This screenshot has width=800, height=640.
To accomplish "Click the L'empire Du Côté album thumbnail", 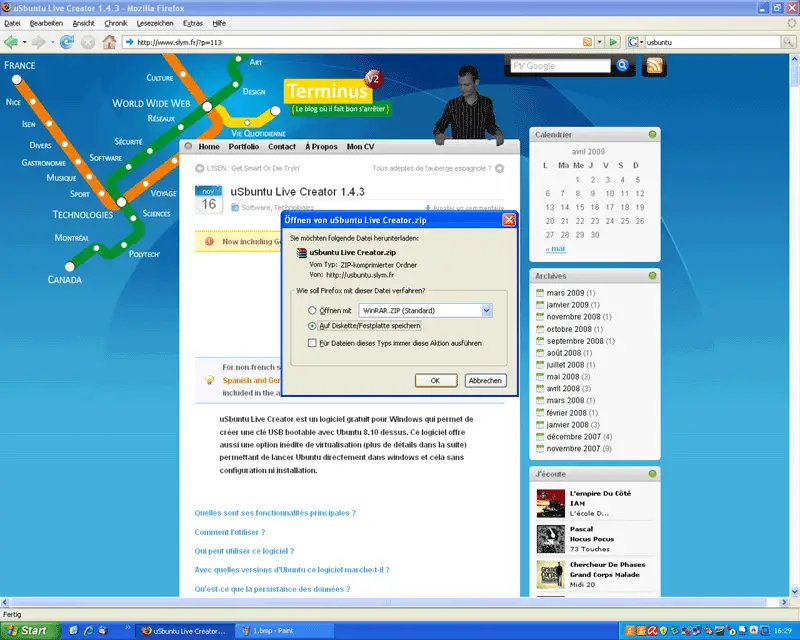I will (551, 503).
